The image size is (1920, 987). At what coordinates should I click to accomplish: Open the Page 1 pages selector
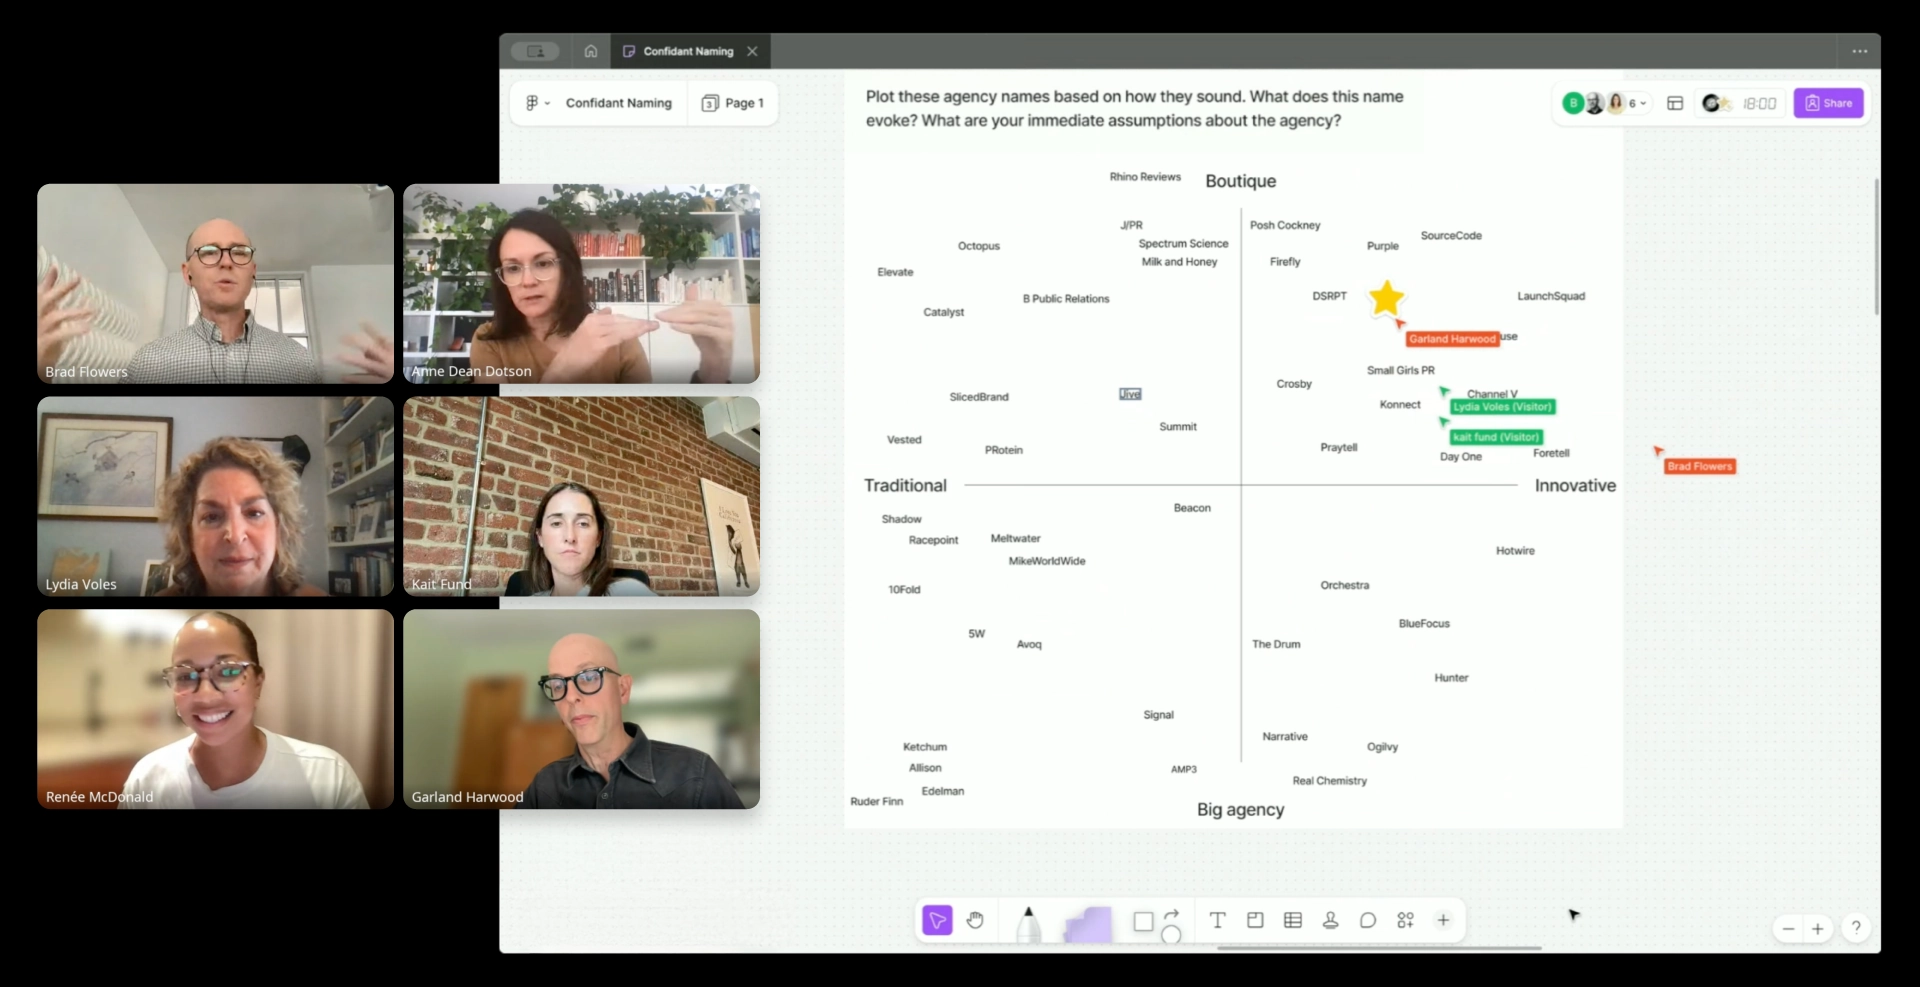coord(733,103)
